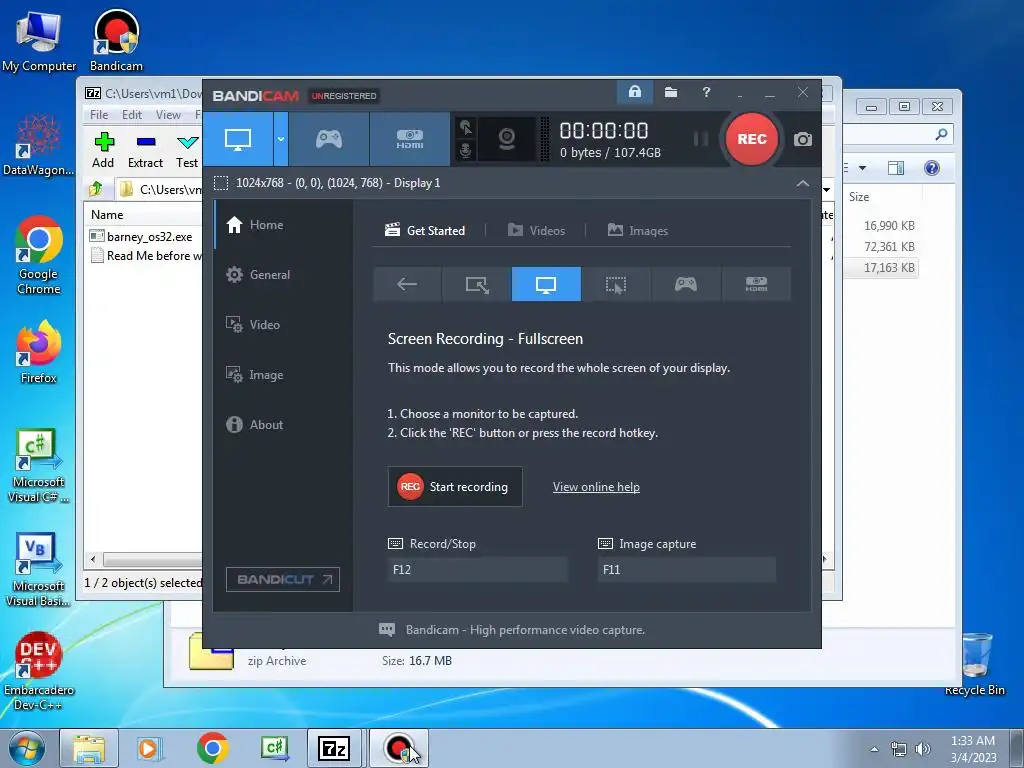Open Video settings in sidebar
This screenshot has width=1024, height=768.
pyautogui.click(x=283, y=325)
